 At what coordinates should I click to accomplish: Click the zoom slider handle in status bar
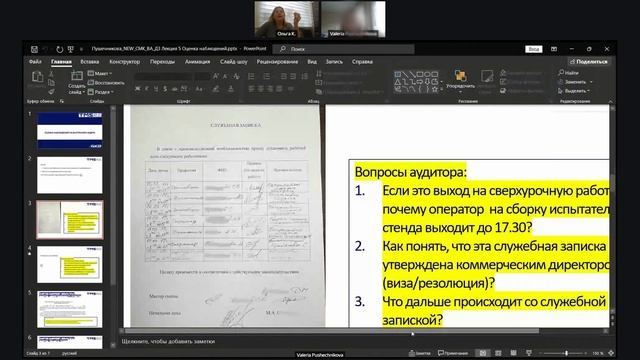566,353
